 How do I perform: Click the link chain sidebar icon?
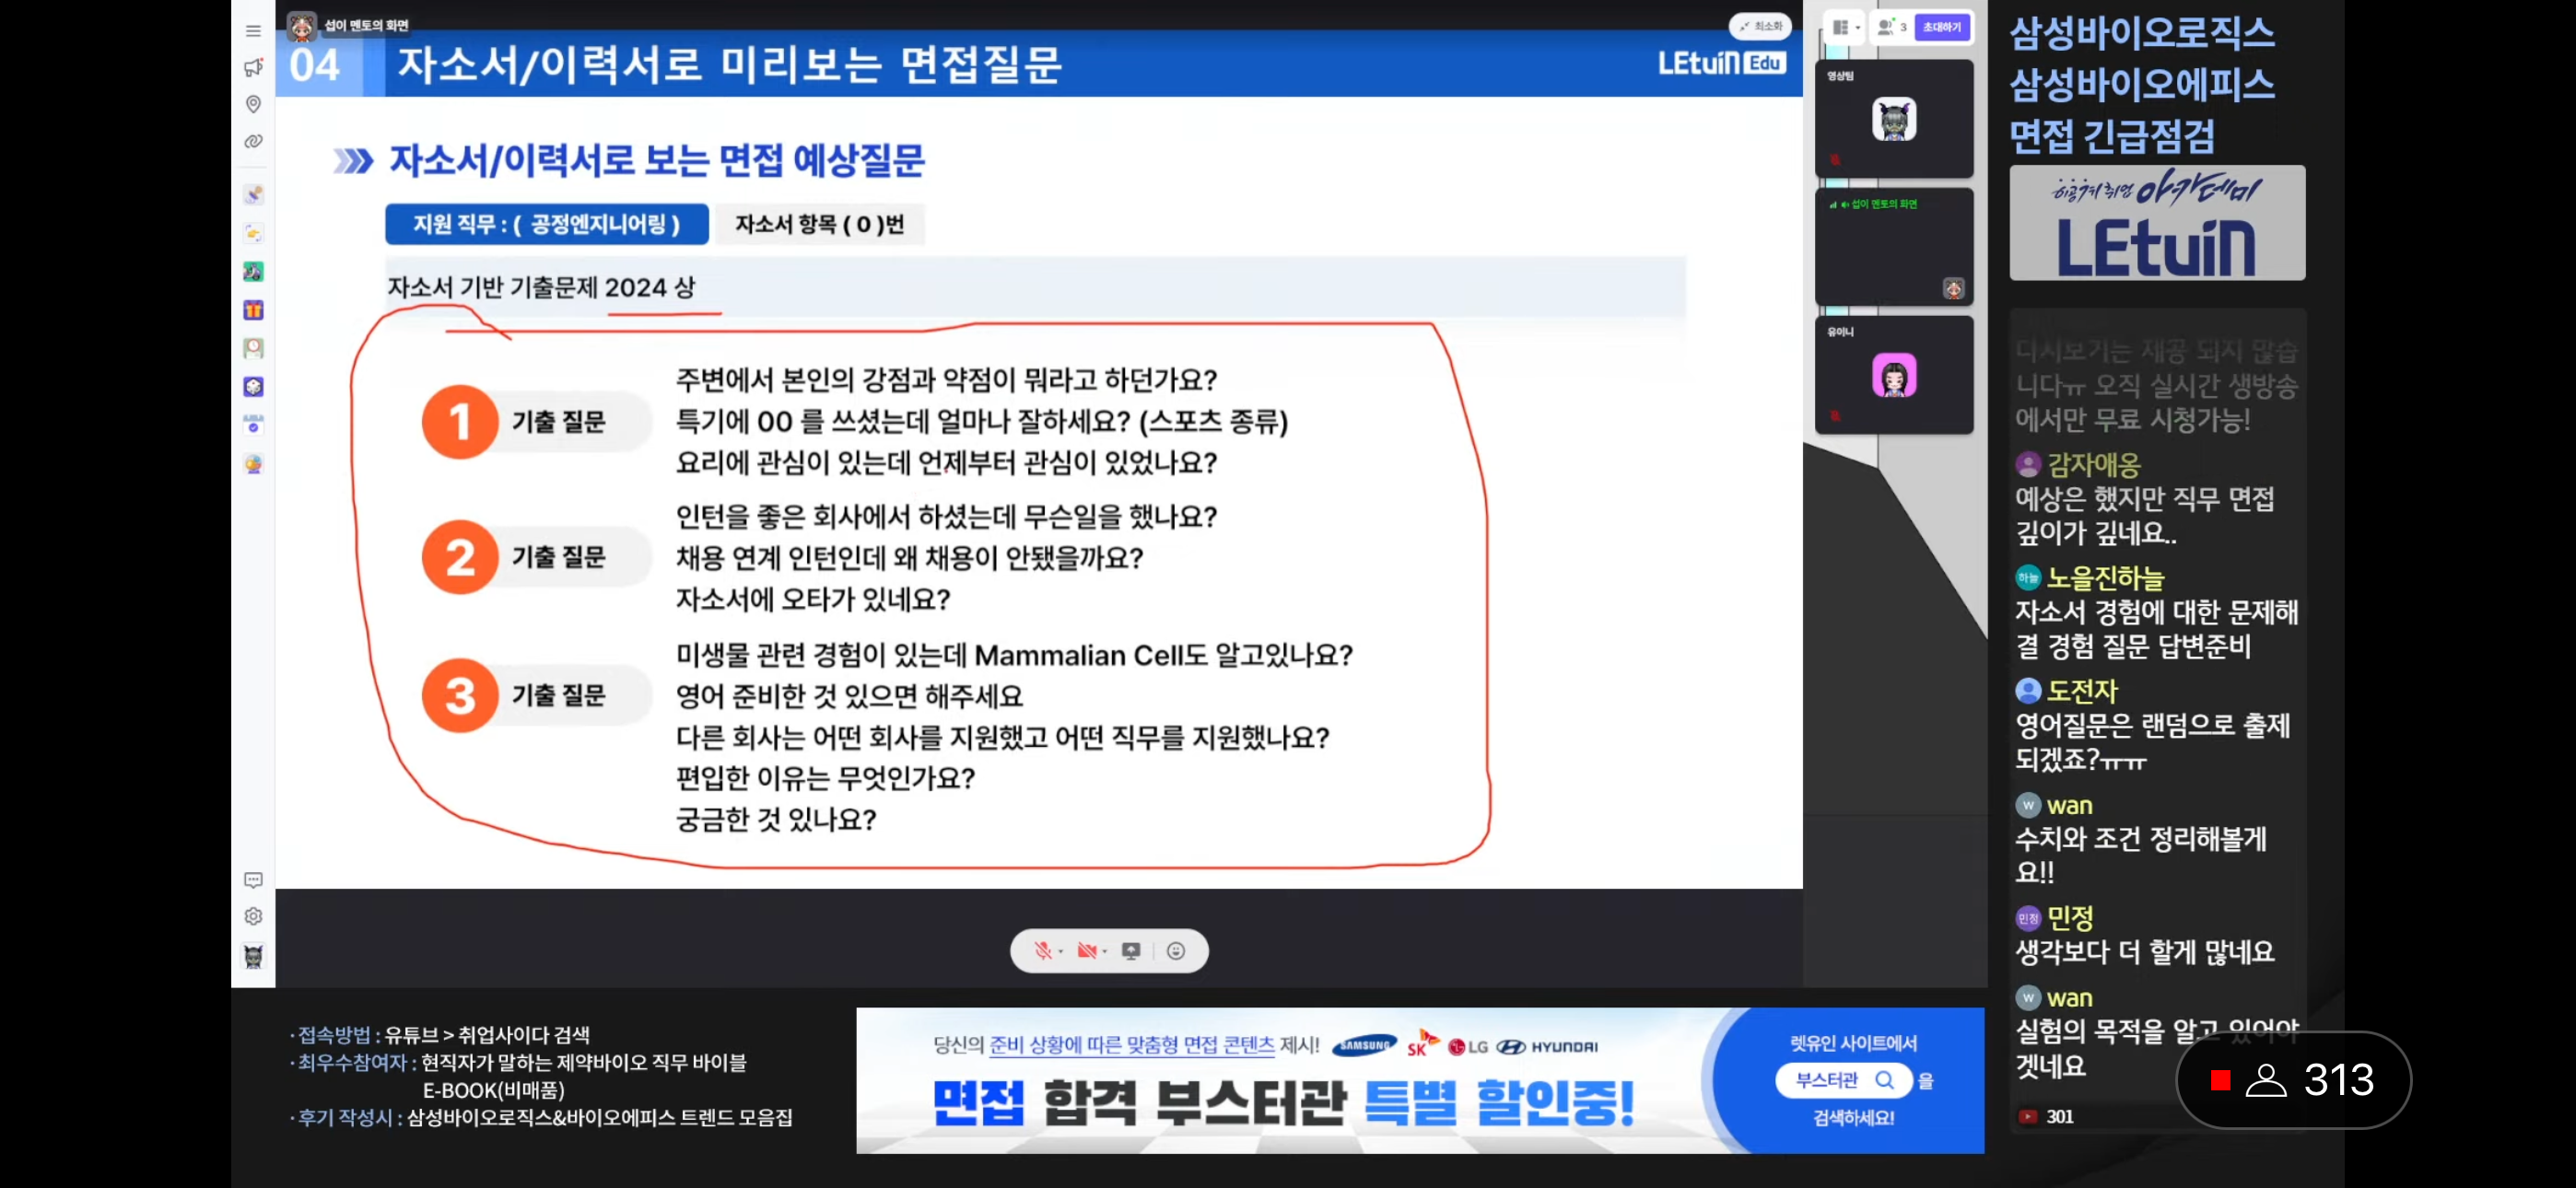point(253,141)
